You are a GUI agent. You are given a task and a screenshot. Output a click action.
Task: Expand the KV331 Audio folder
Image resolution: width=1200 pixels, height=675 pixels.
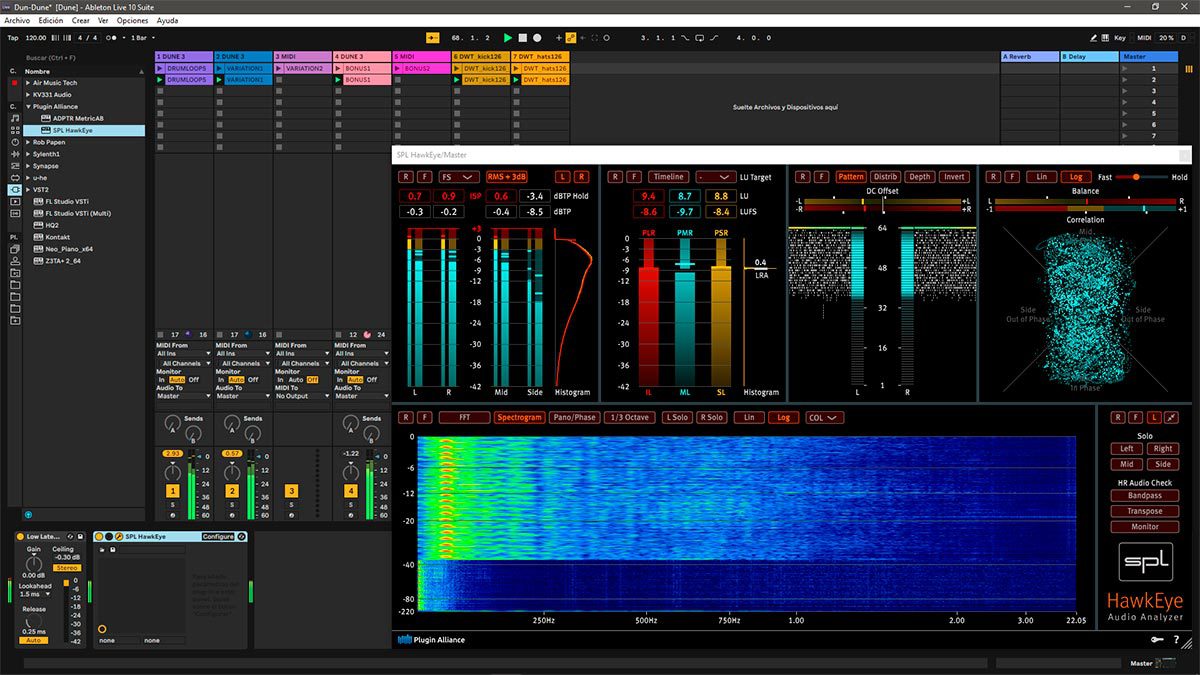point(28,94)
